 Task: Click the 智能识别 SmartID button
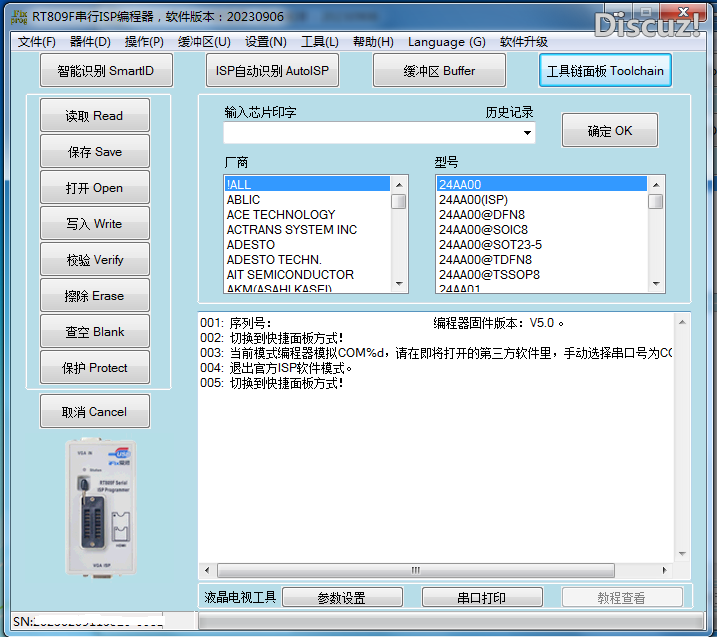[x=106, y=70]
